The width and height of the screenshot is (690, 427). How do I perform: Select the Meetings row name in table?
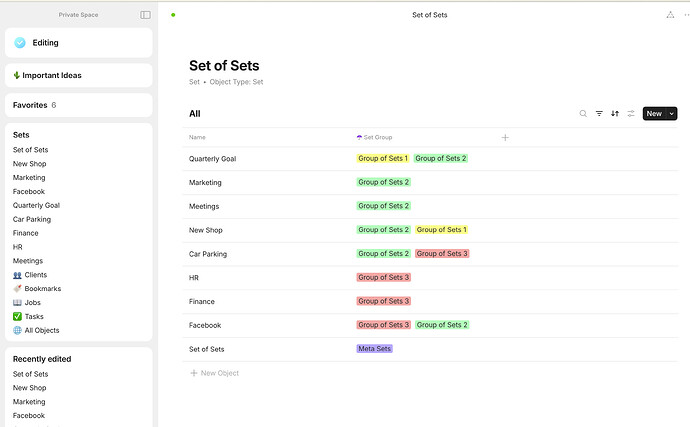(204, 206)
